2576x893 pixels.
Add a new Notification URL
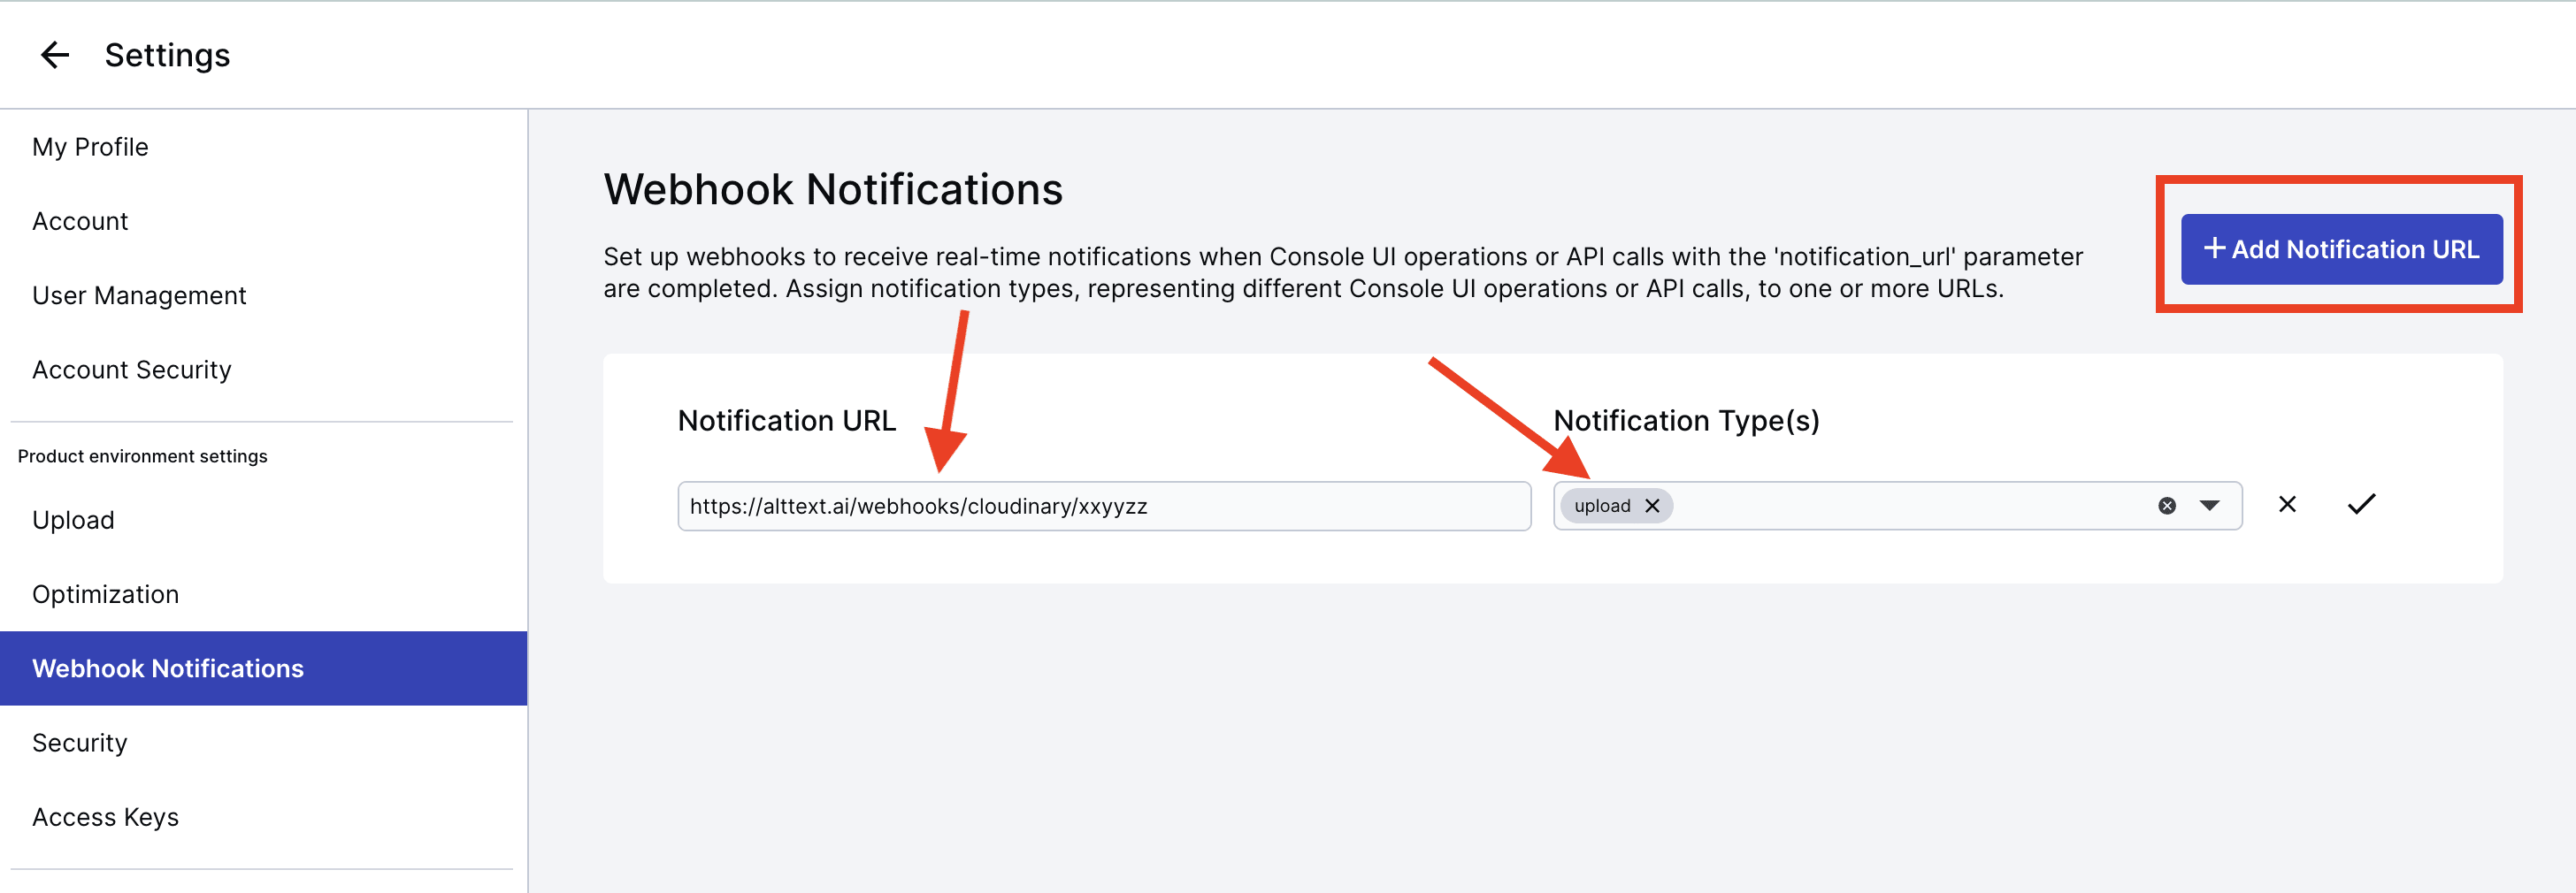2341,249
